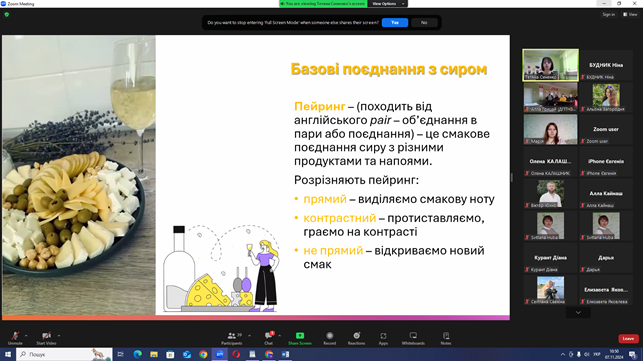Open the Reactions icon

point(356,336)
